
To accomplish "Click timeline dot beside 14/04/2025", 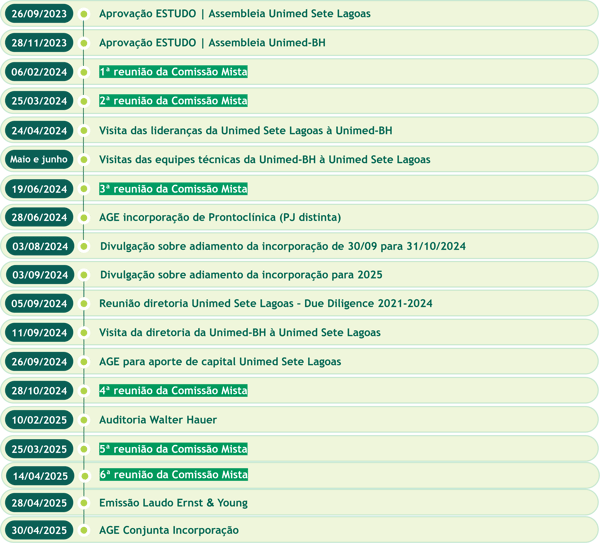I will pyautogui.click(x=85, y=476).
